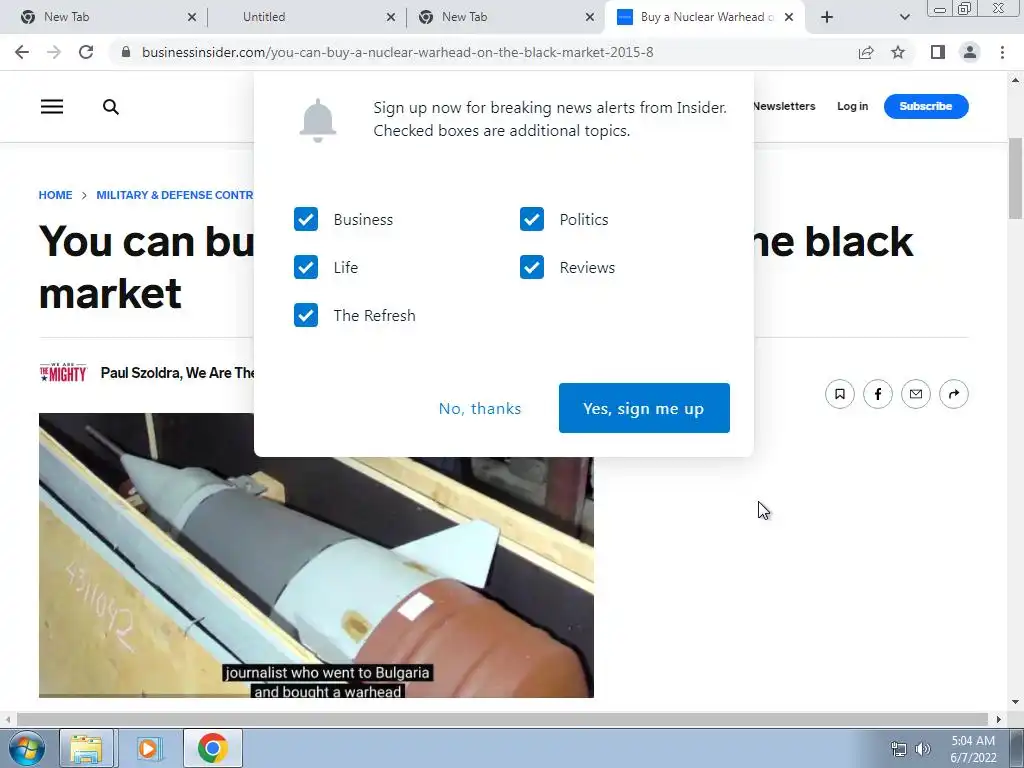
Task: Switch to the first New Tab
Action: (x=104, y=17)
